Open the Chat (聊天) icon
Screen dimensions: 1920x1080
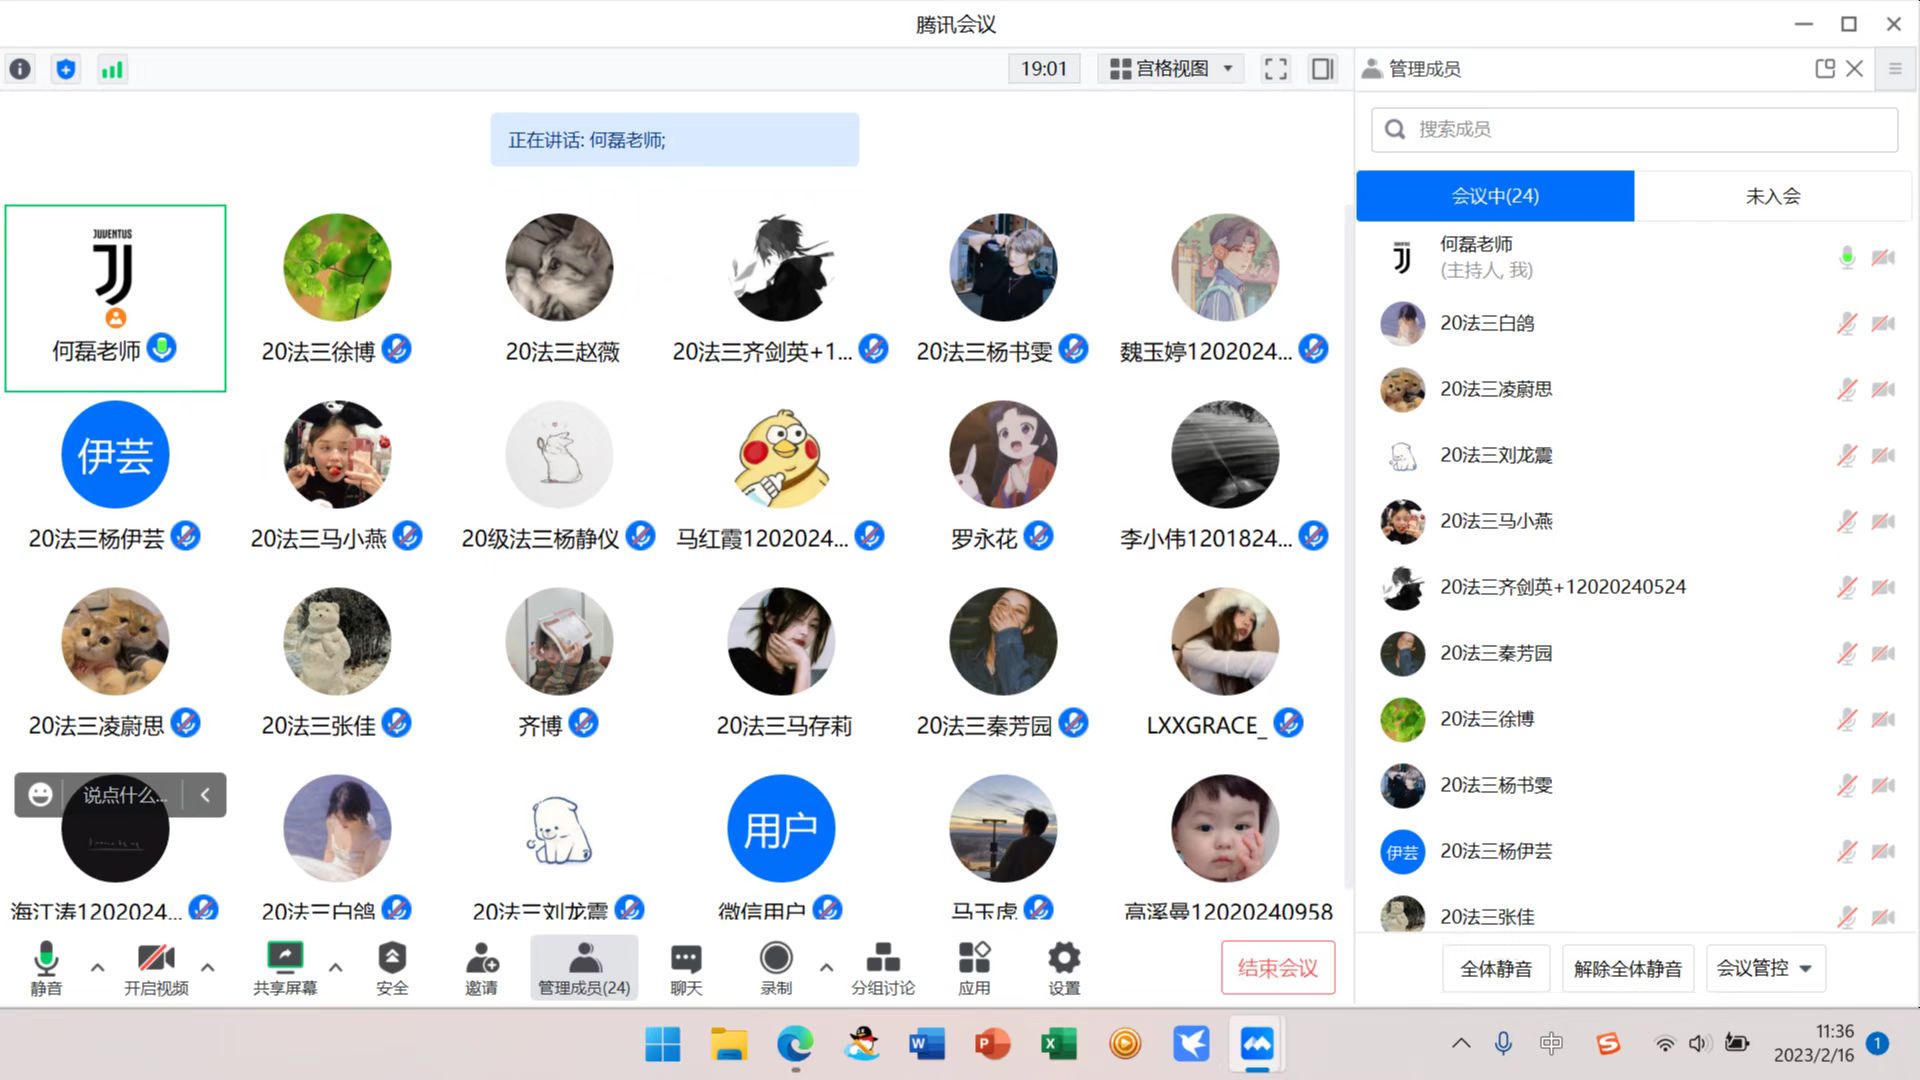686,959
